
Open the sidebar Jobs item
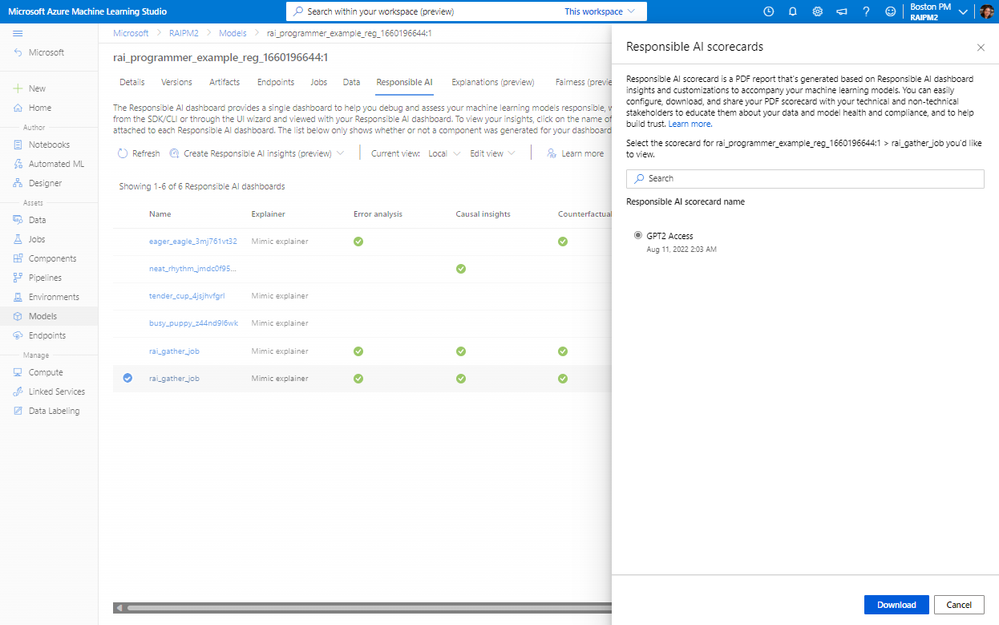30,239
